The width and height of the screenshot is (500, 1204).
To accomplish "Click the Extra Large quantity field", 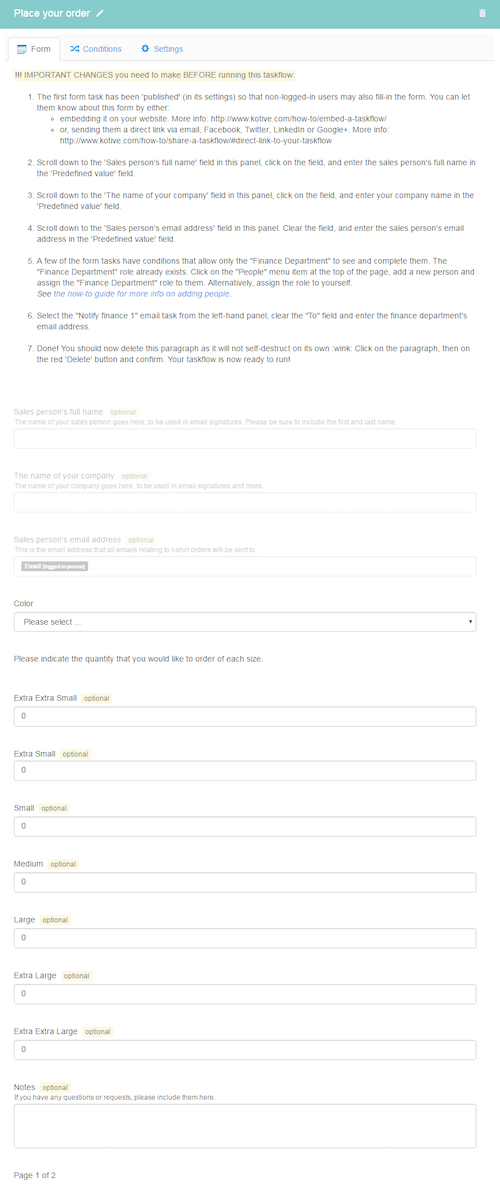I will pyautogui.click(x=245, y=993).
